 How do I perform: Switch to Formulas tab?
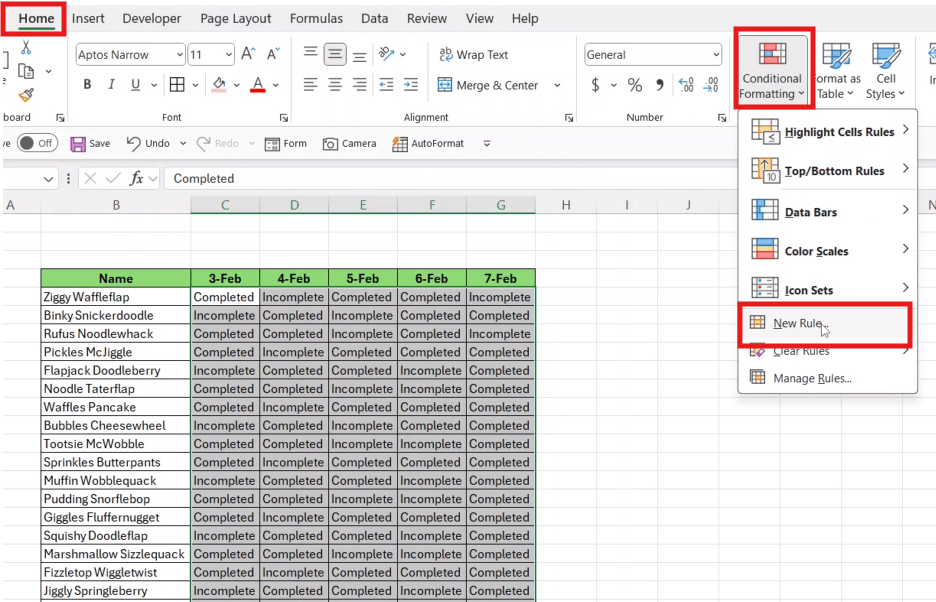coord(316,19)
